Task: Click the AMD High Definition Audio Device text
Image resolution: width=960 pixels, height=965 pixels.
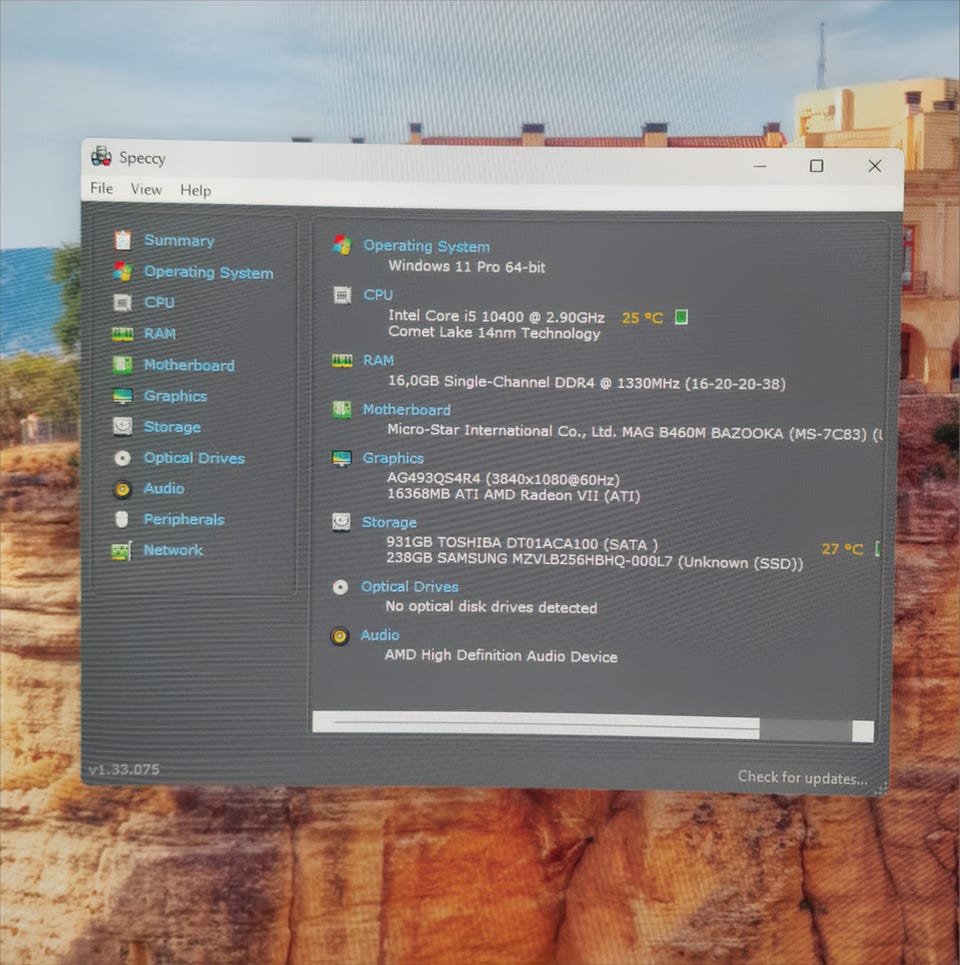Action: 501,655
